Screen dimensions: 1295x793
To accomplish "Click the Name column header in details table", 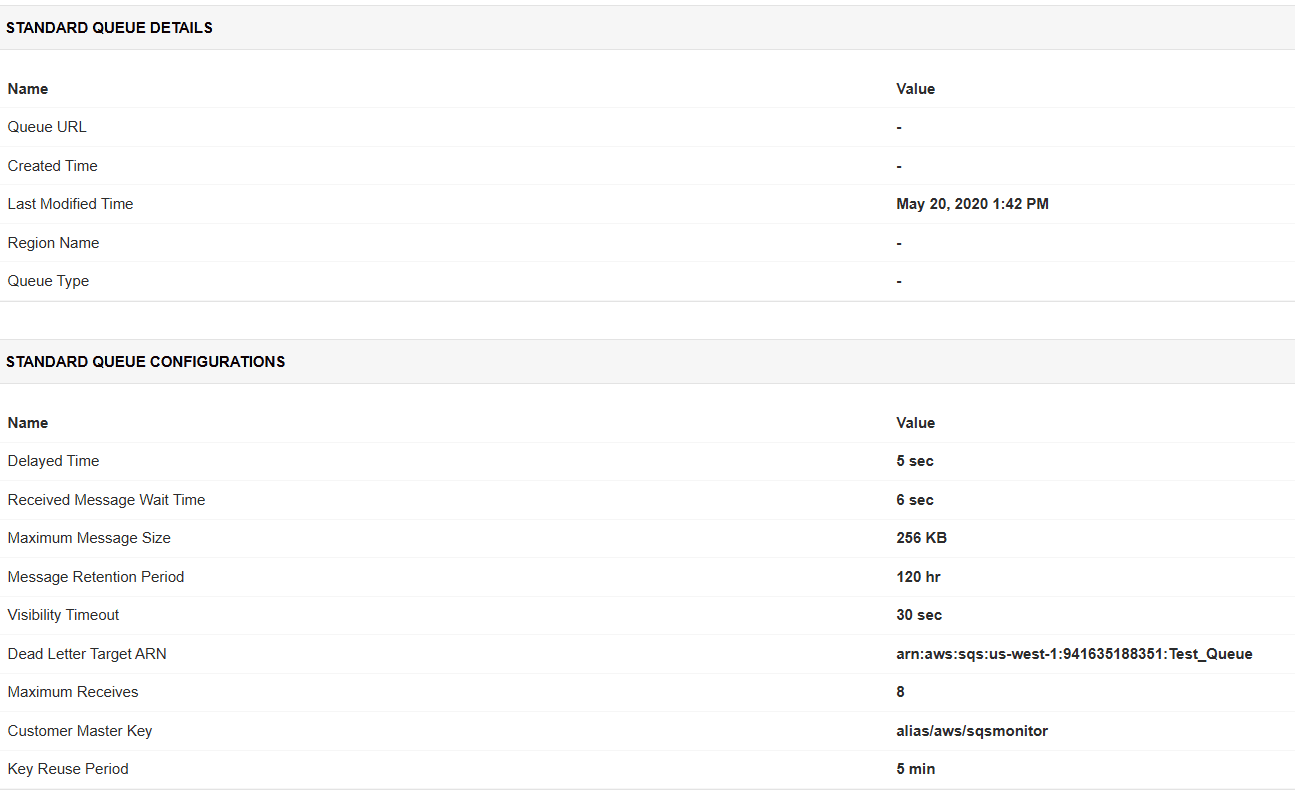I will [28, 89].
